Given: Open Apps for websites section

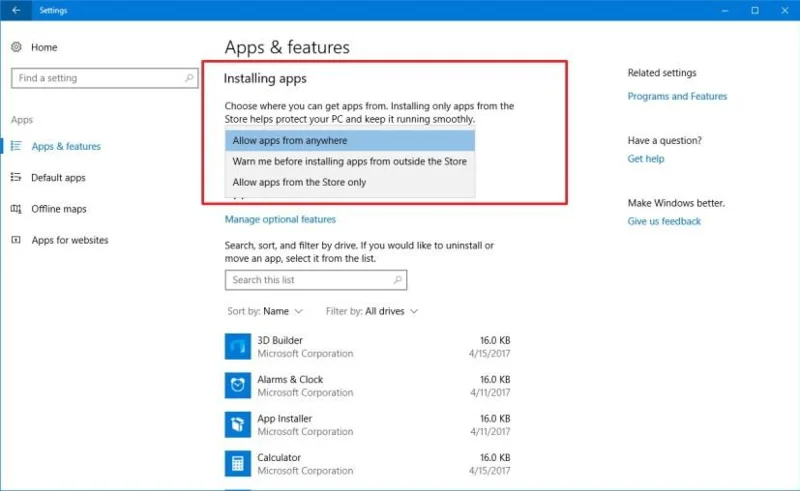Looking at the screenshot, I should pyautogui.click(x=70, y=240).
